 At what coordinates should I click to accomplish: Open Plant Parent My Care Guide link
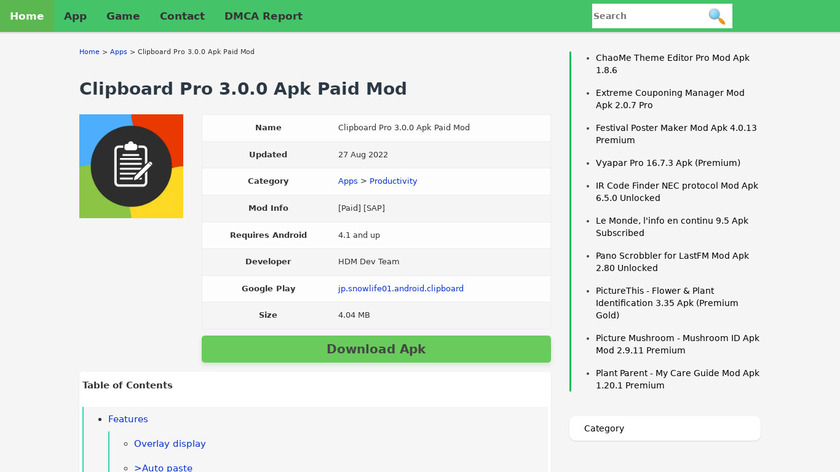click(x=677, y=379)
